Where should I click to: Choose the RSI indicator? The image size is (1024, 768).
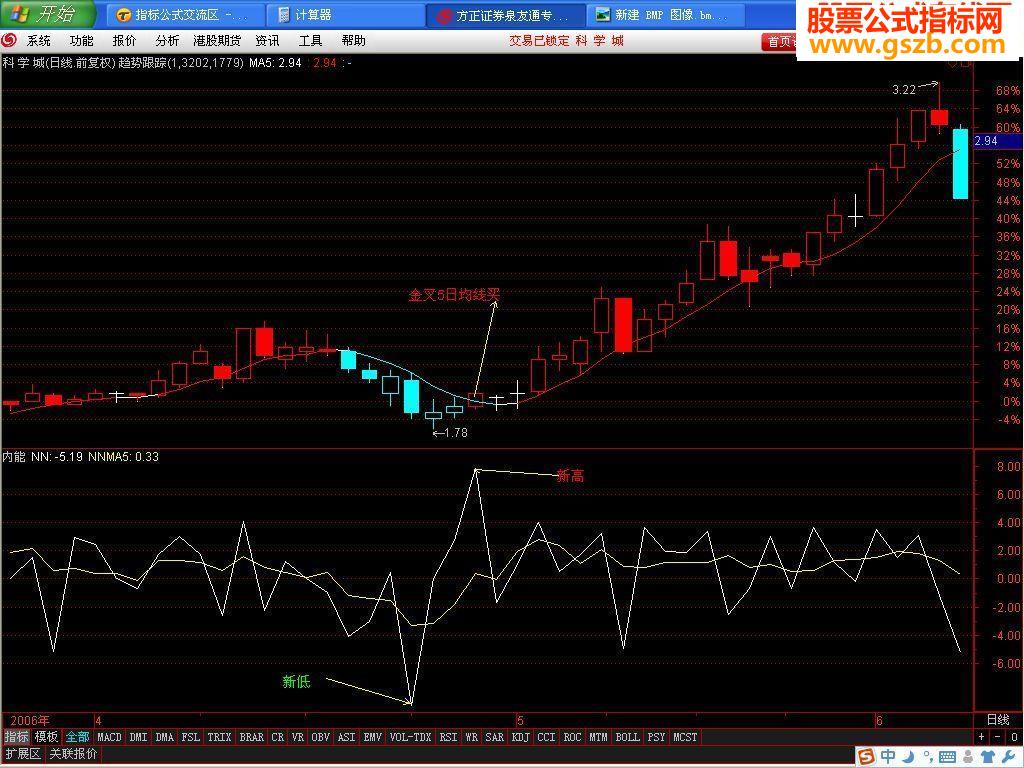click(448, 737)
